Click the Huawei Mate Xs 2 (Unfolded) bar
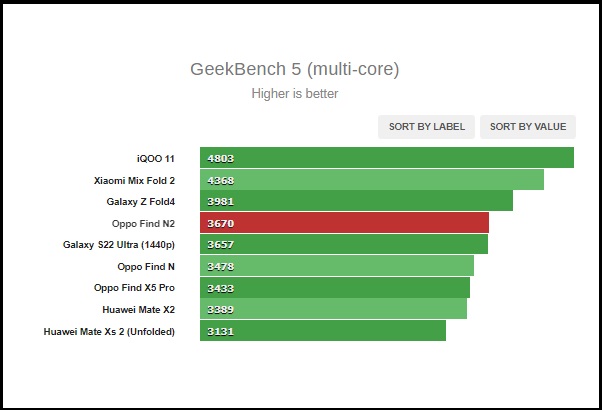602x410 pixels. click(322, 332)
